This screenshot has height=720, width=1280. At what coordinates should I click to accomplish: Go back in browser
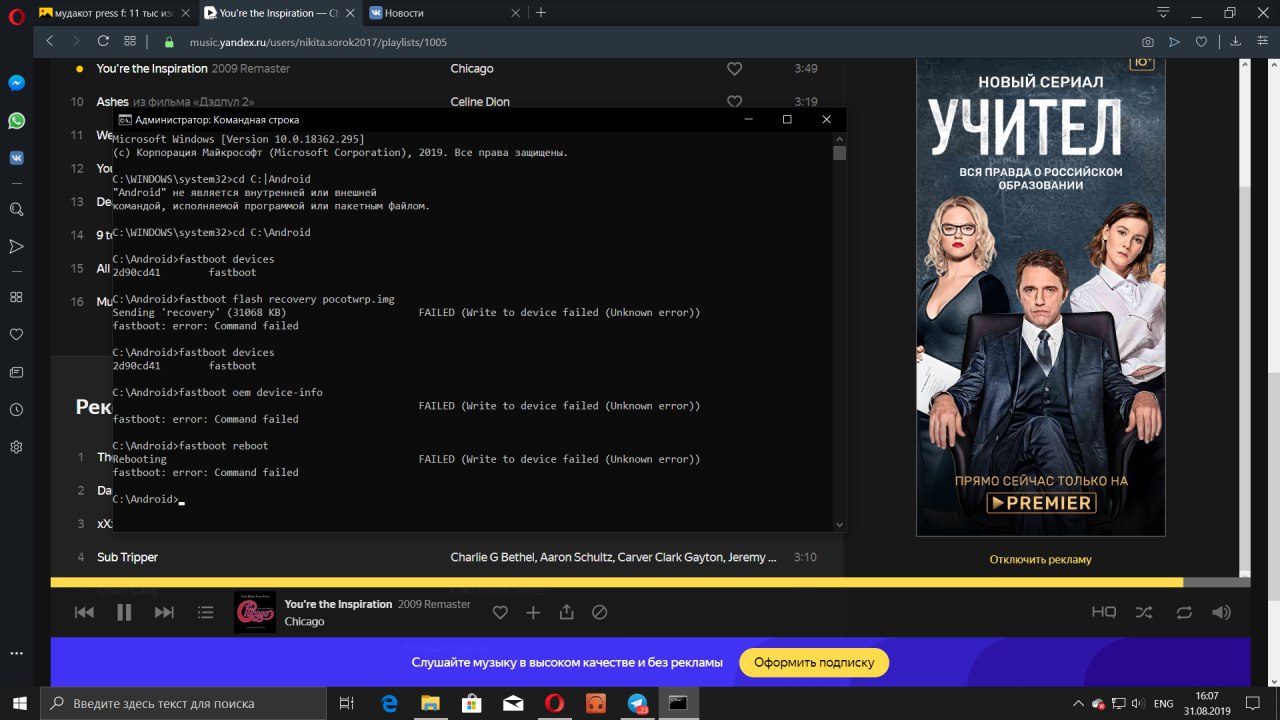[x=50, y=42]
